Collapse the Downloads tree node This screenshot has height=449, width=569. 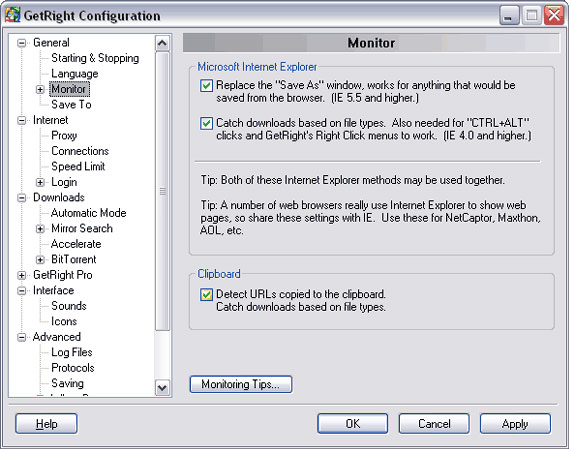tap(22, 198)
